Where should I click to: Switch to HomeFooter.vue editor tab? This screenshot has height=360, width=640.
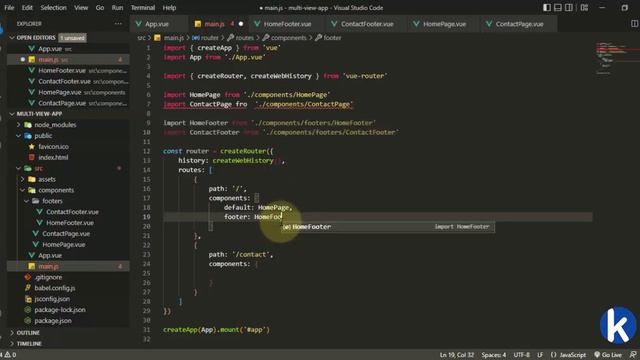click(287, 24)
